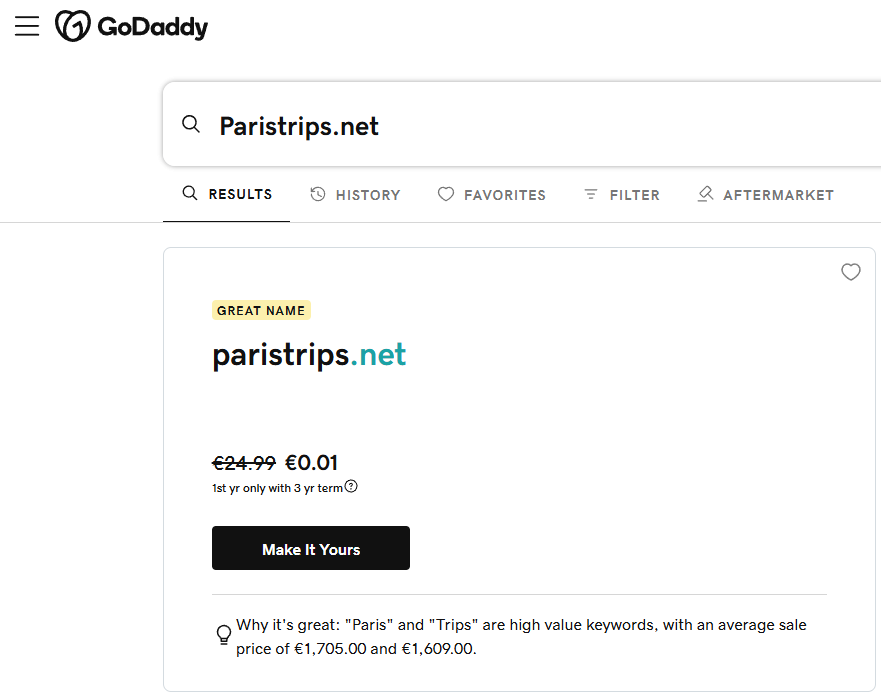This screenshot has height=694, width=881.
Task: Click the €0.01 discounted price
Action: 312,463
